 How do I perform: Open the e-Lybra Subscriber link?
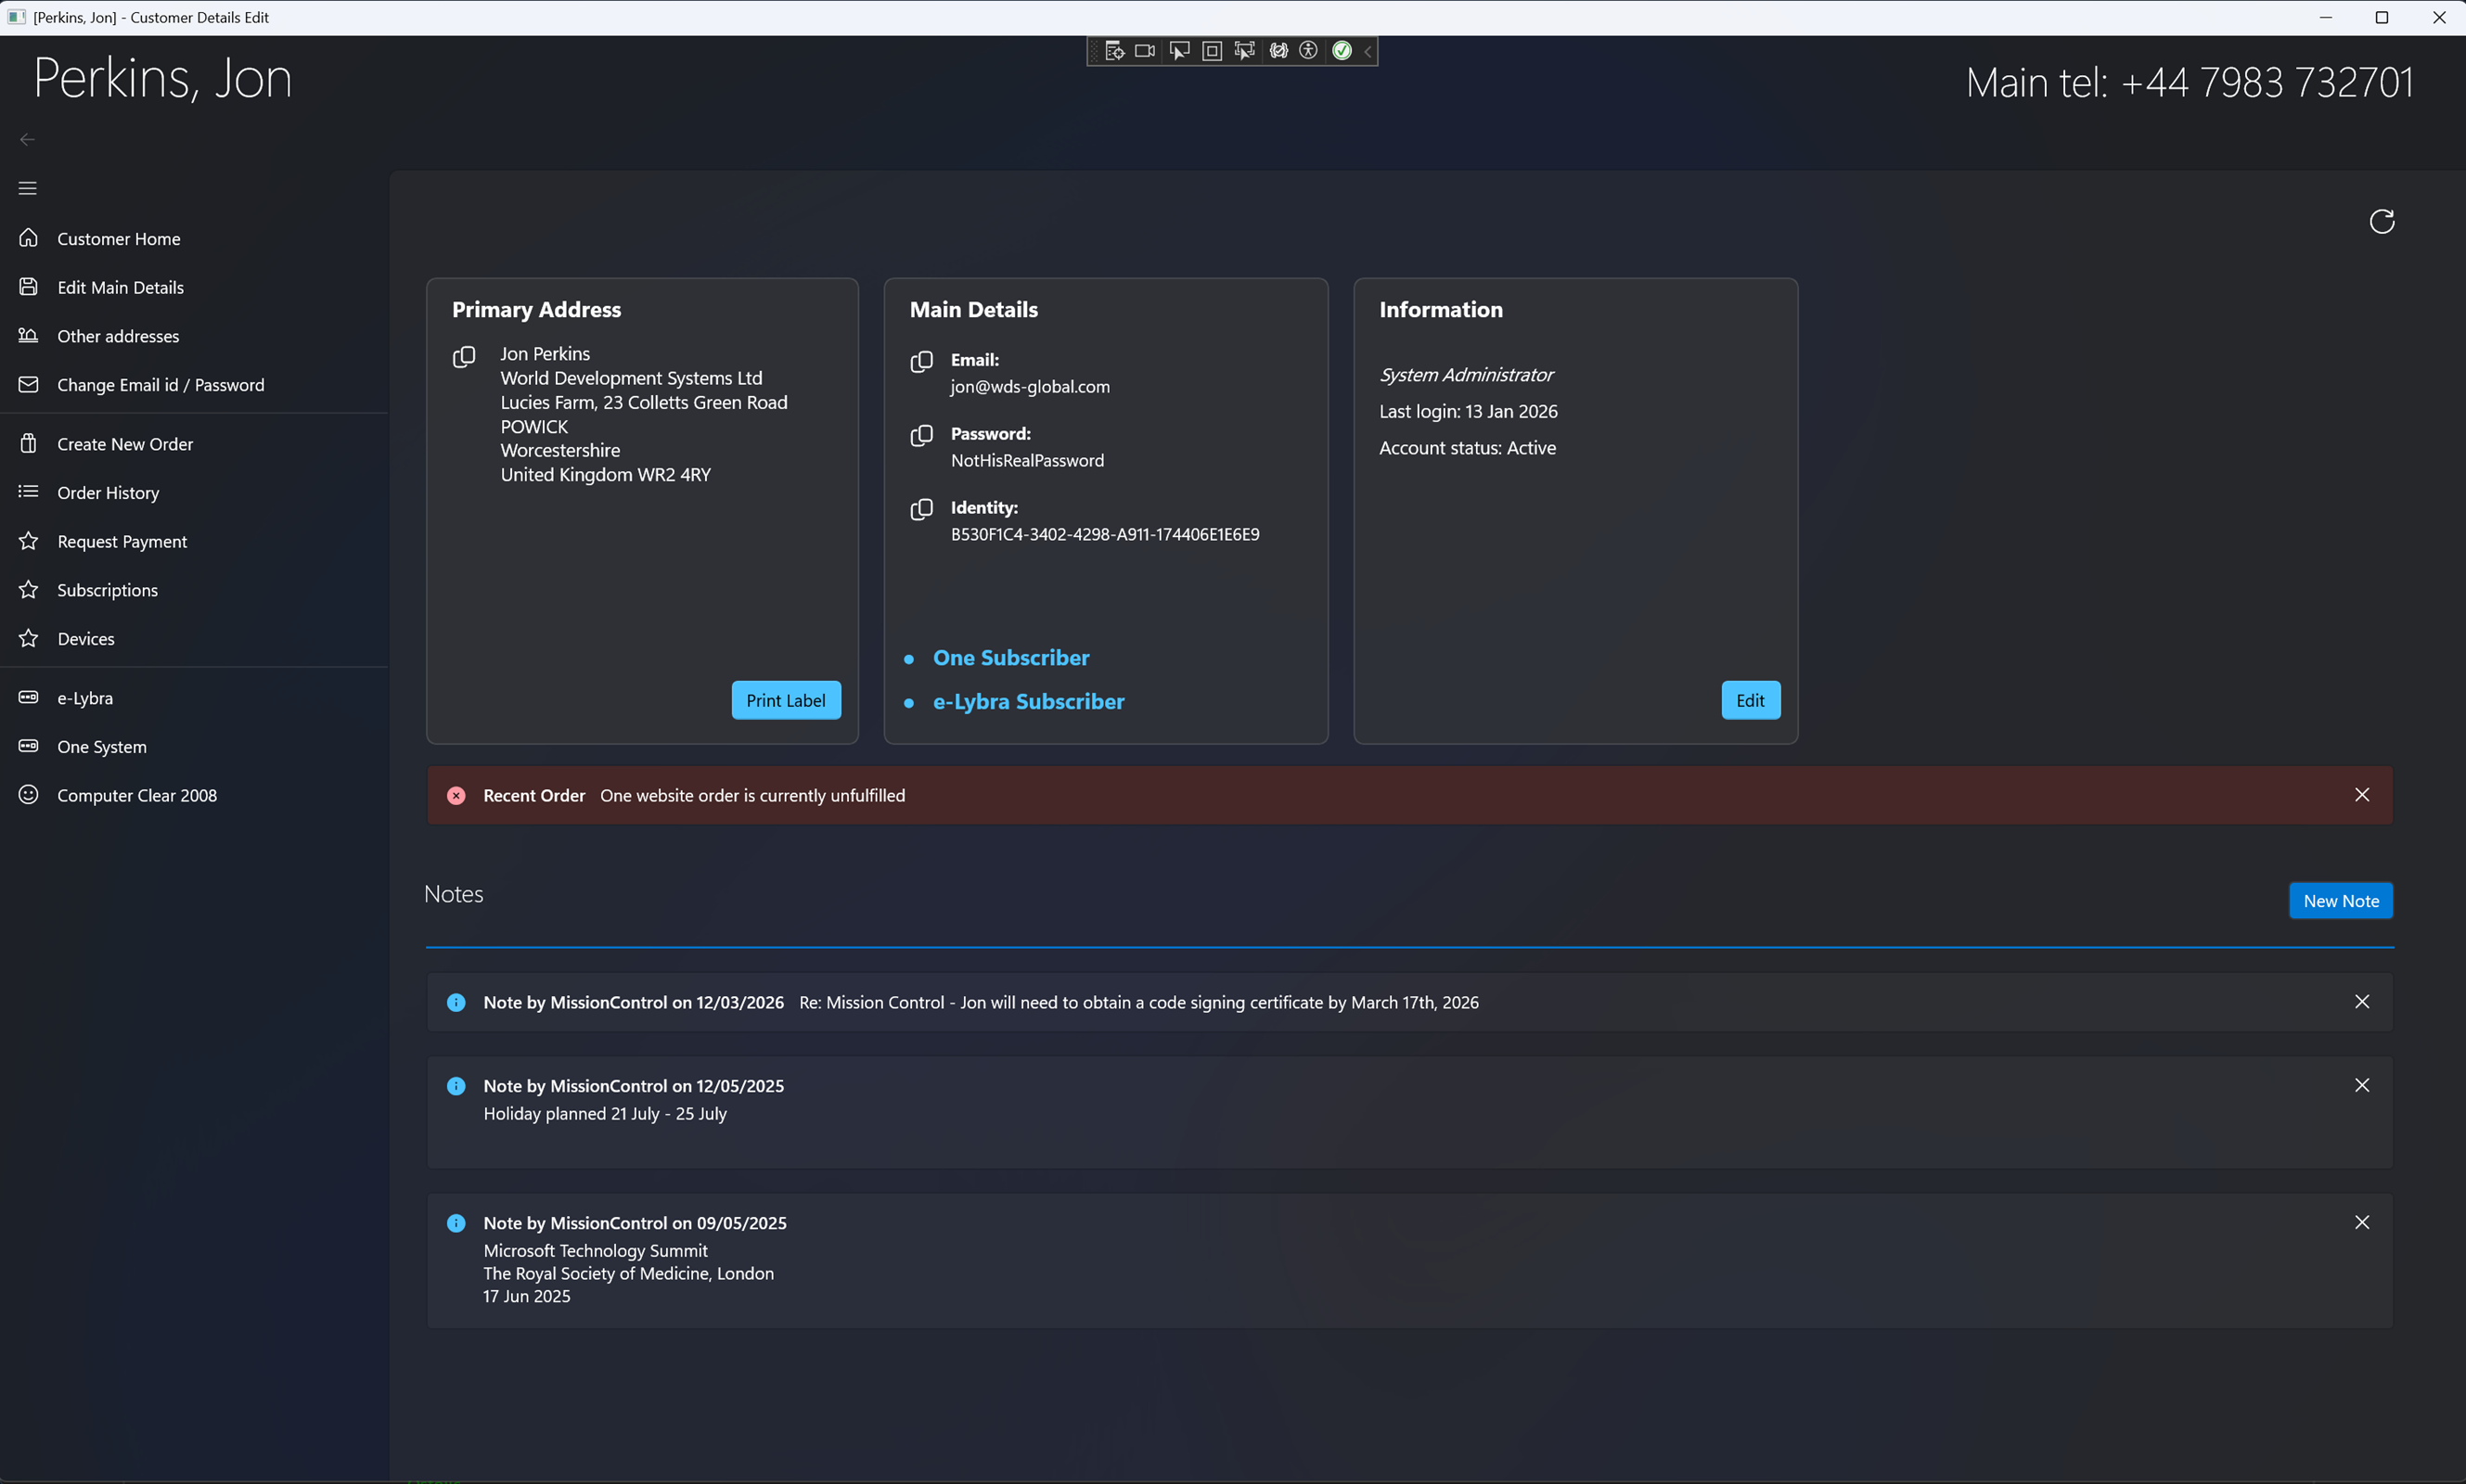(x=1028, y=702)
